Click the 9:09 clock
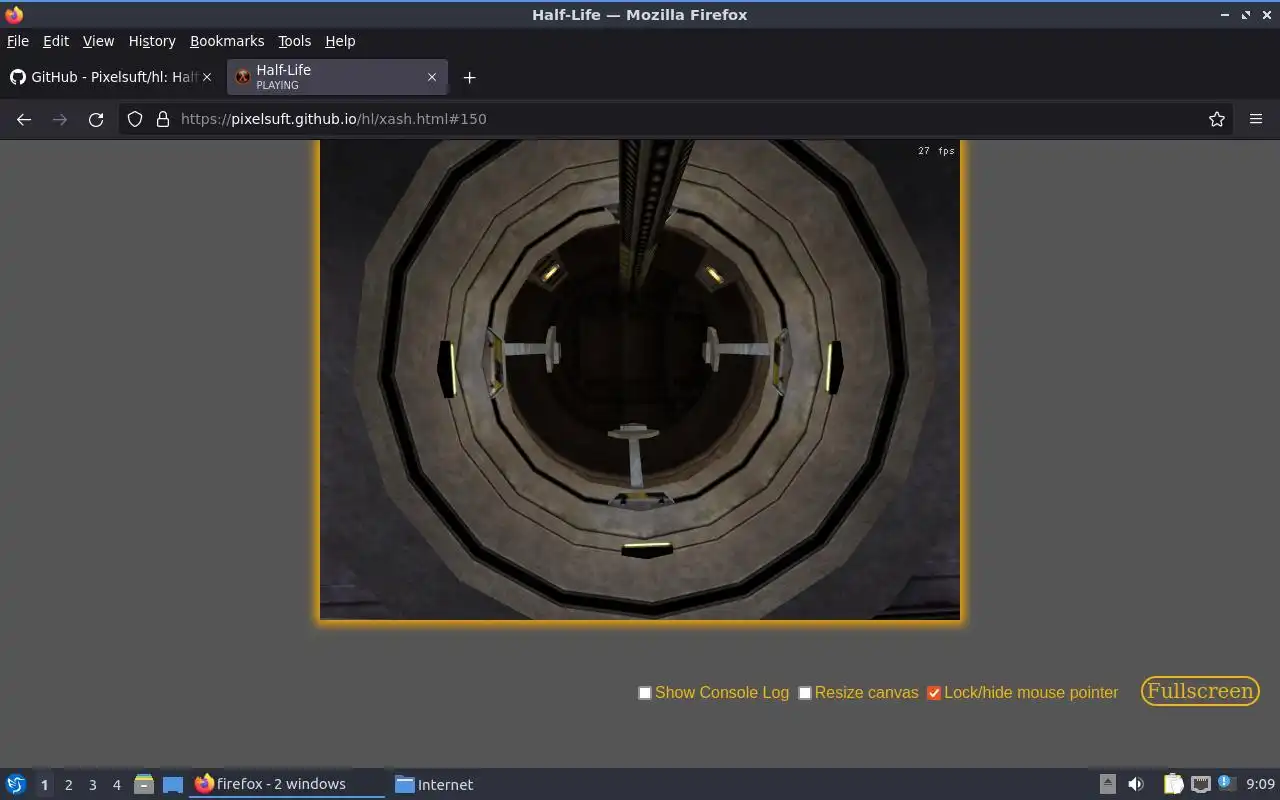The image size is (1280, 800). coord(1261,784)
